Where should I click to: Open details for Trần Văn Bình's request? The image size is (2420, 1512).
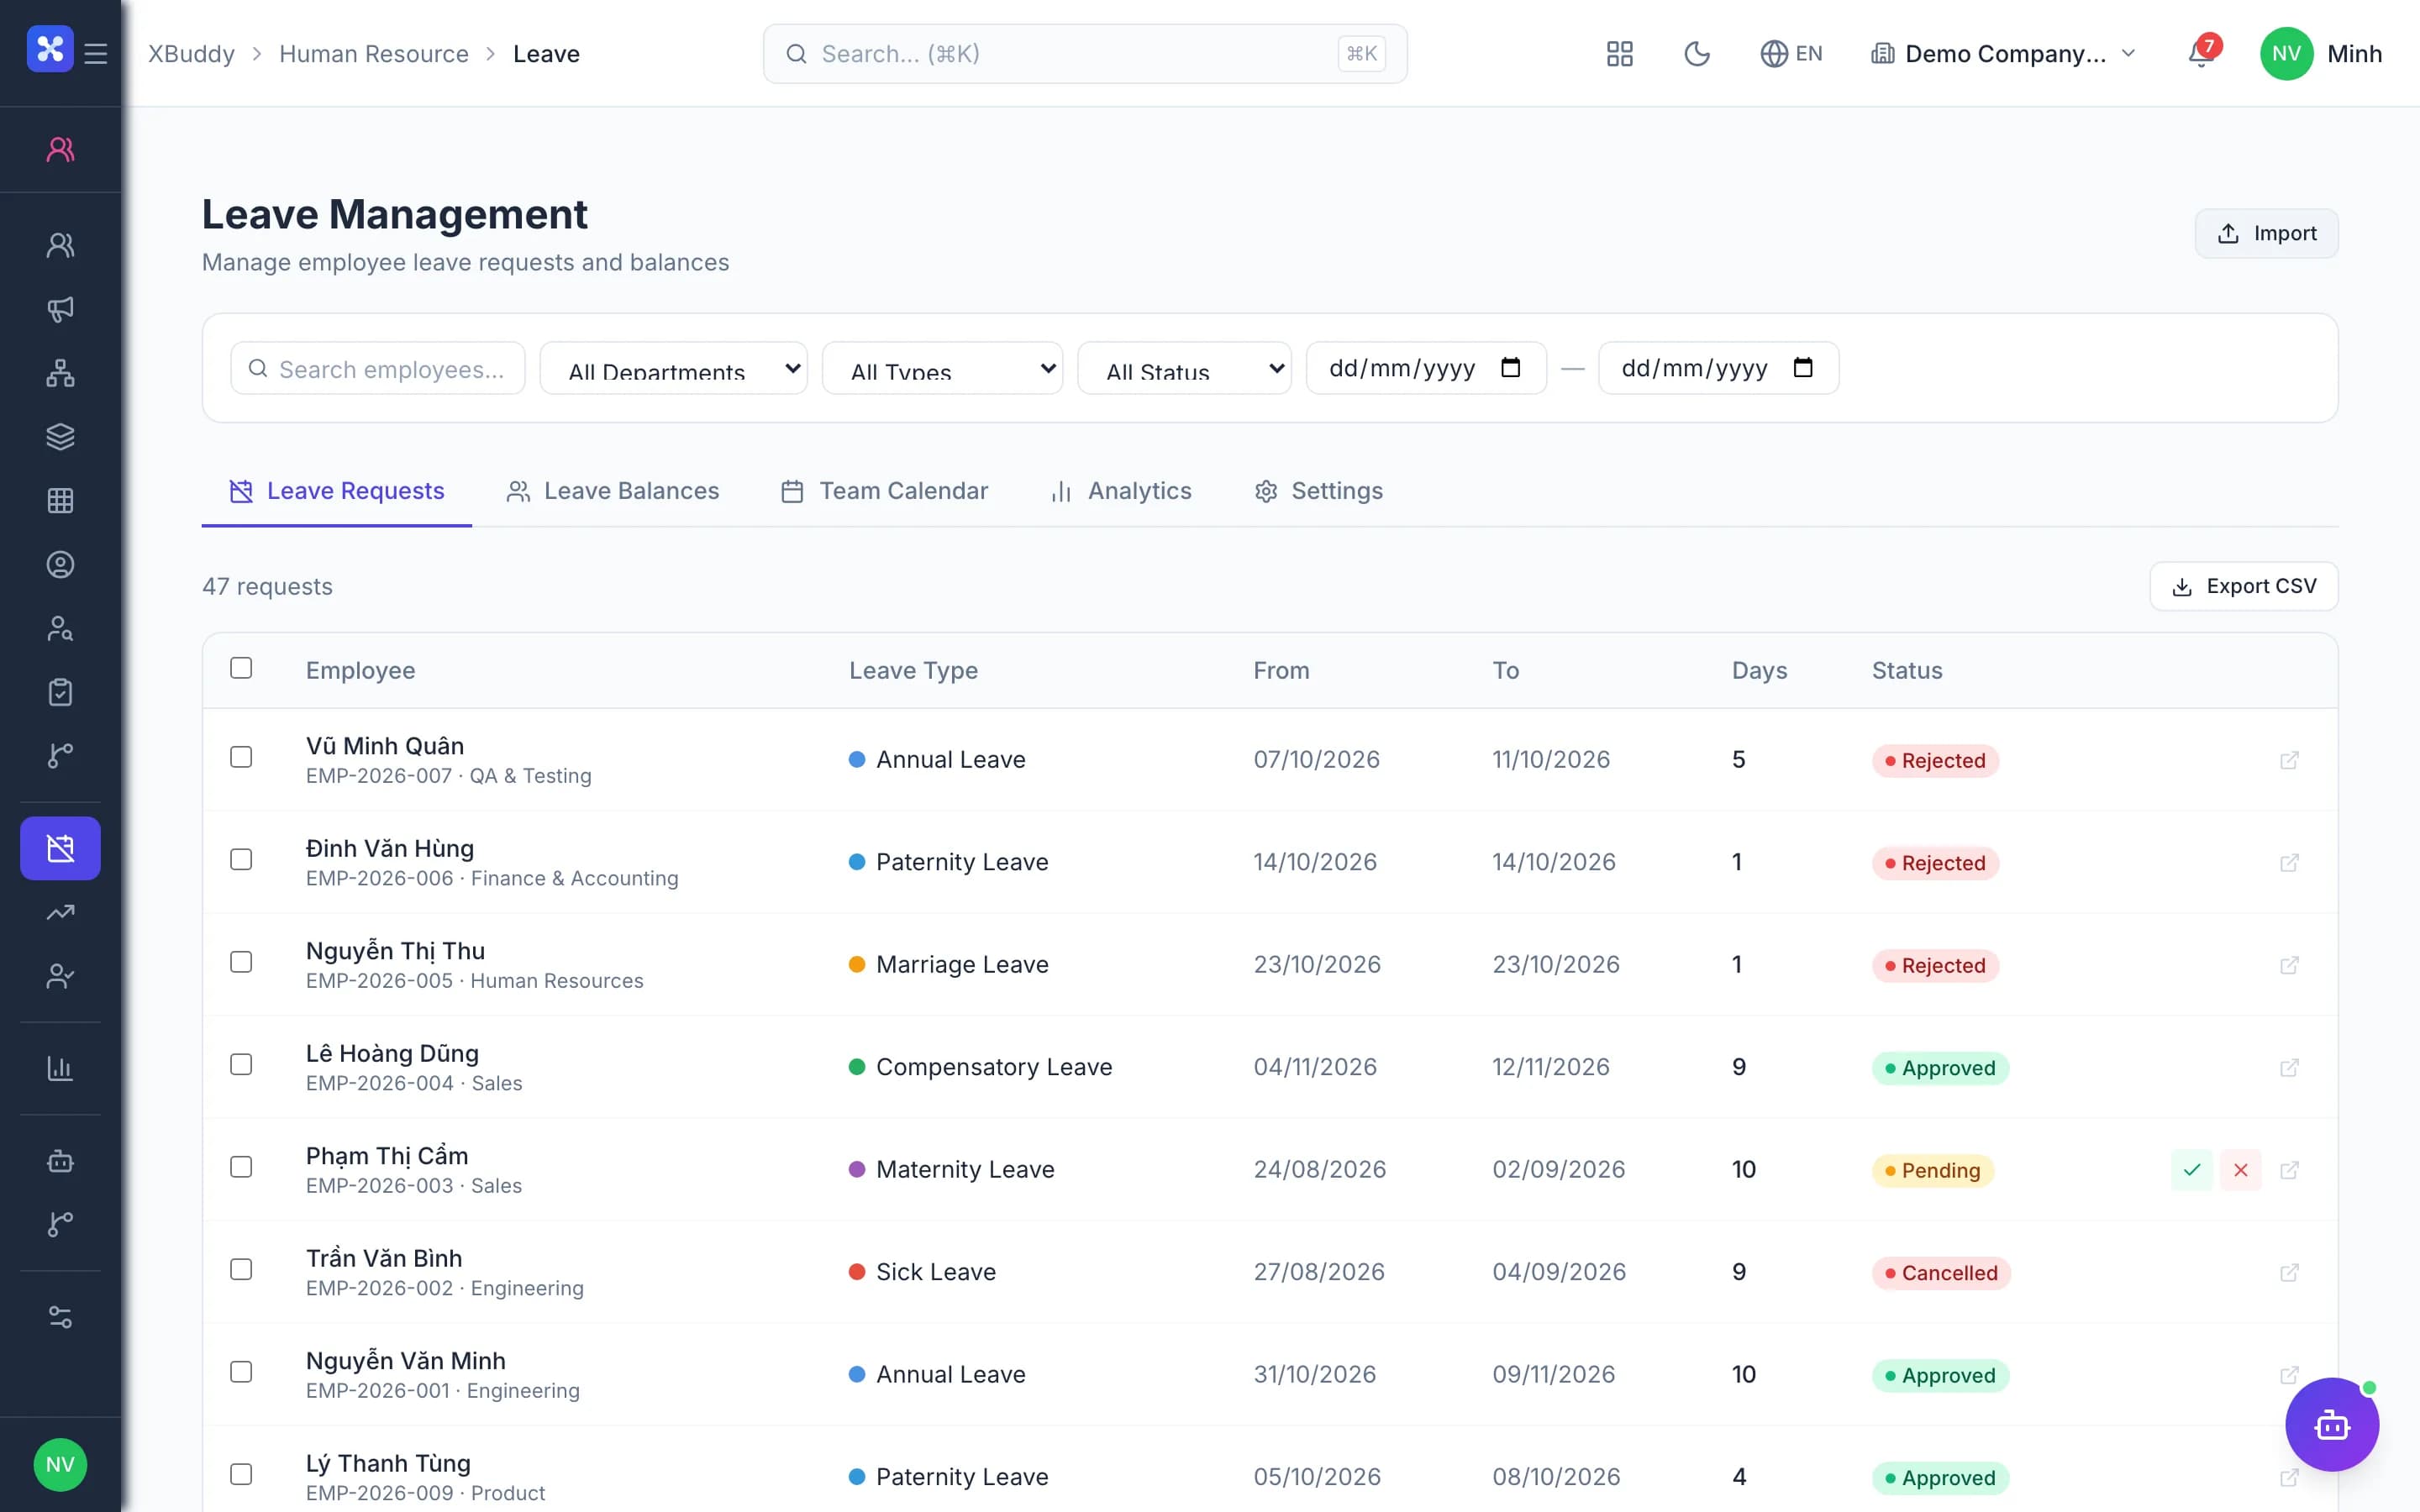click(x=2289, y=1272)
